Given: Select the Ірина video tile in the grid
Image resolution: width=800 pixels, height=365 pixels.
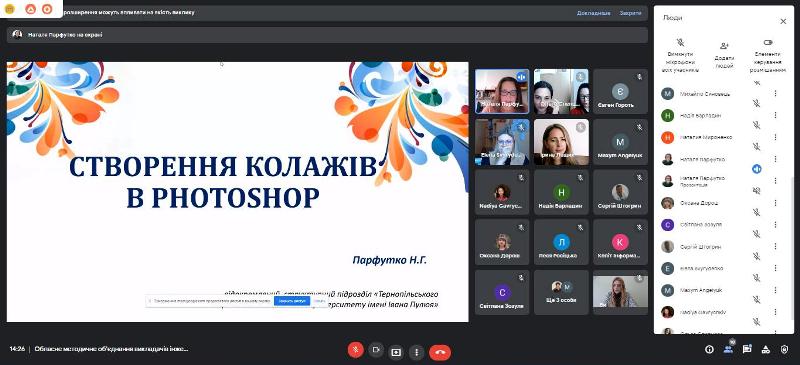Looking at the screenshot, I should [561, 142].
